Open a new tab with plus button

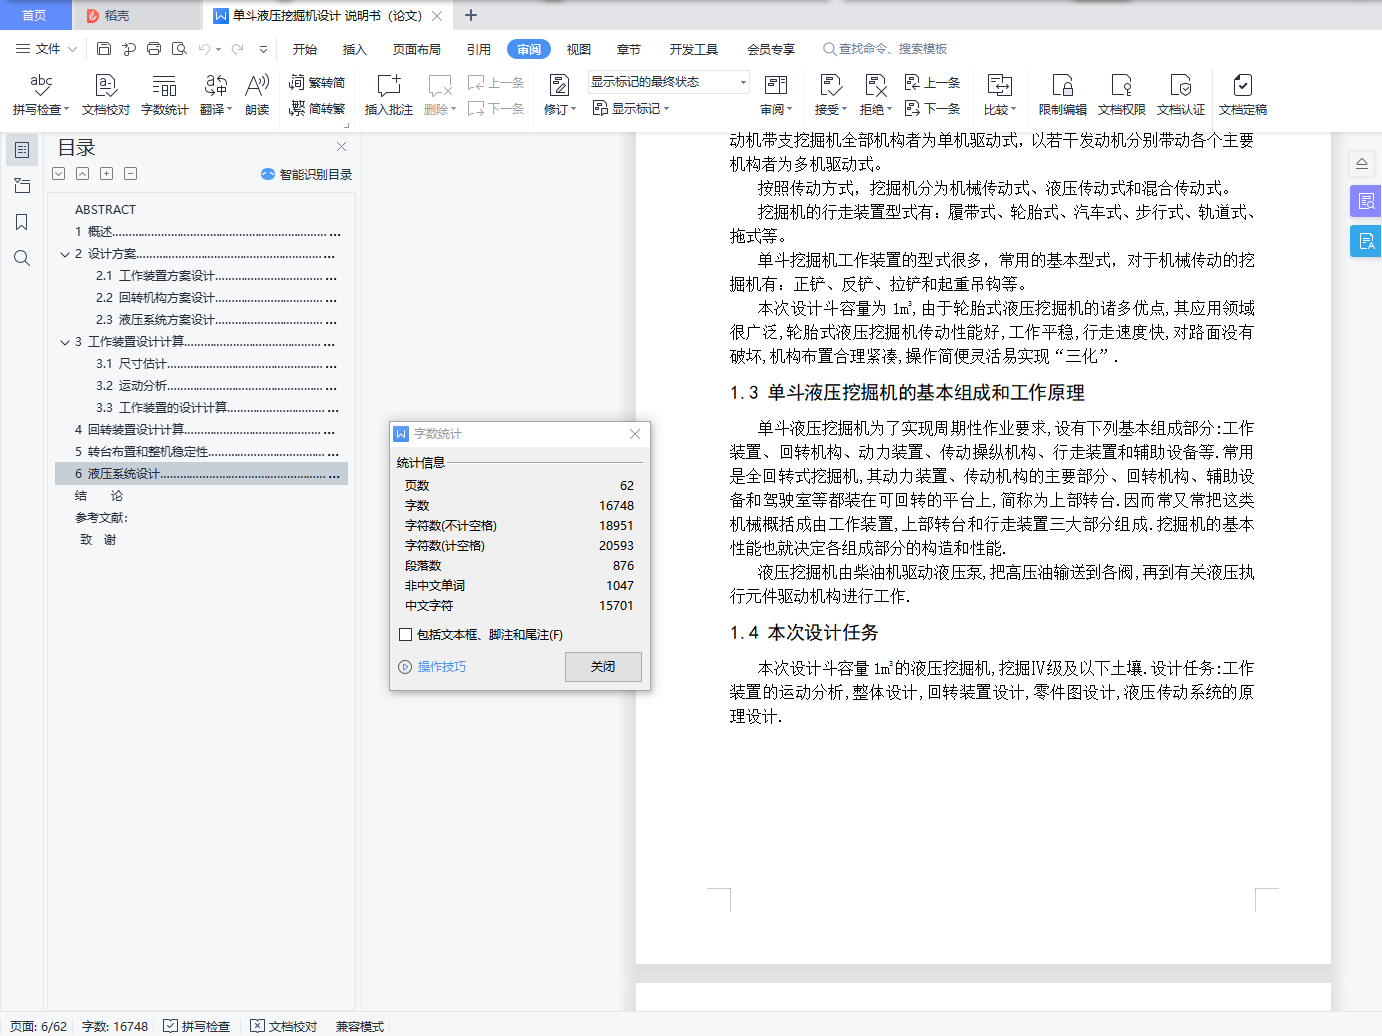(471, 15)
